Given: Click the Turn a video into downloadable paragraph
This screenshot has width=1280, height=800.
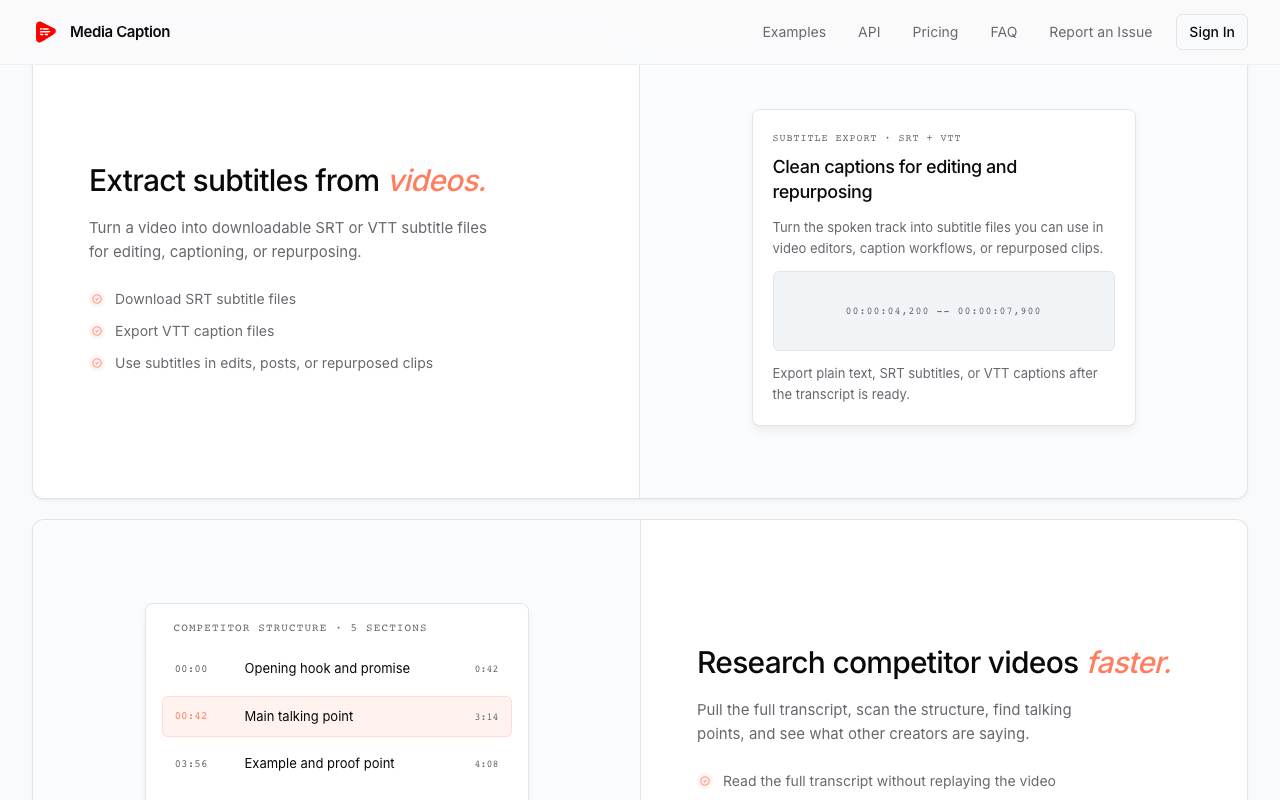Looking at the screenshot, I should (x=288, y=240).
